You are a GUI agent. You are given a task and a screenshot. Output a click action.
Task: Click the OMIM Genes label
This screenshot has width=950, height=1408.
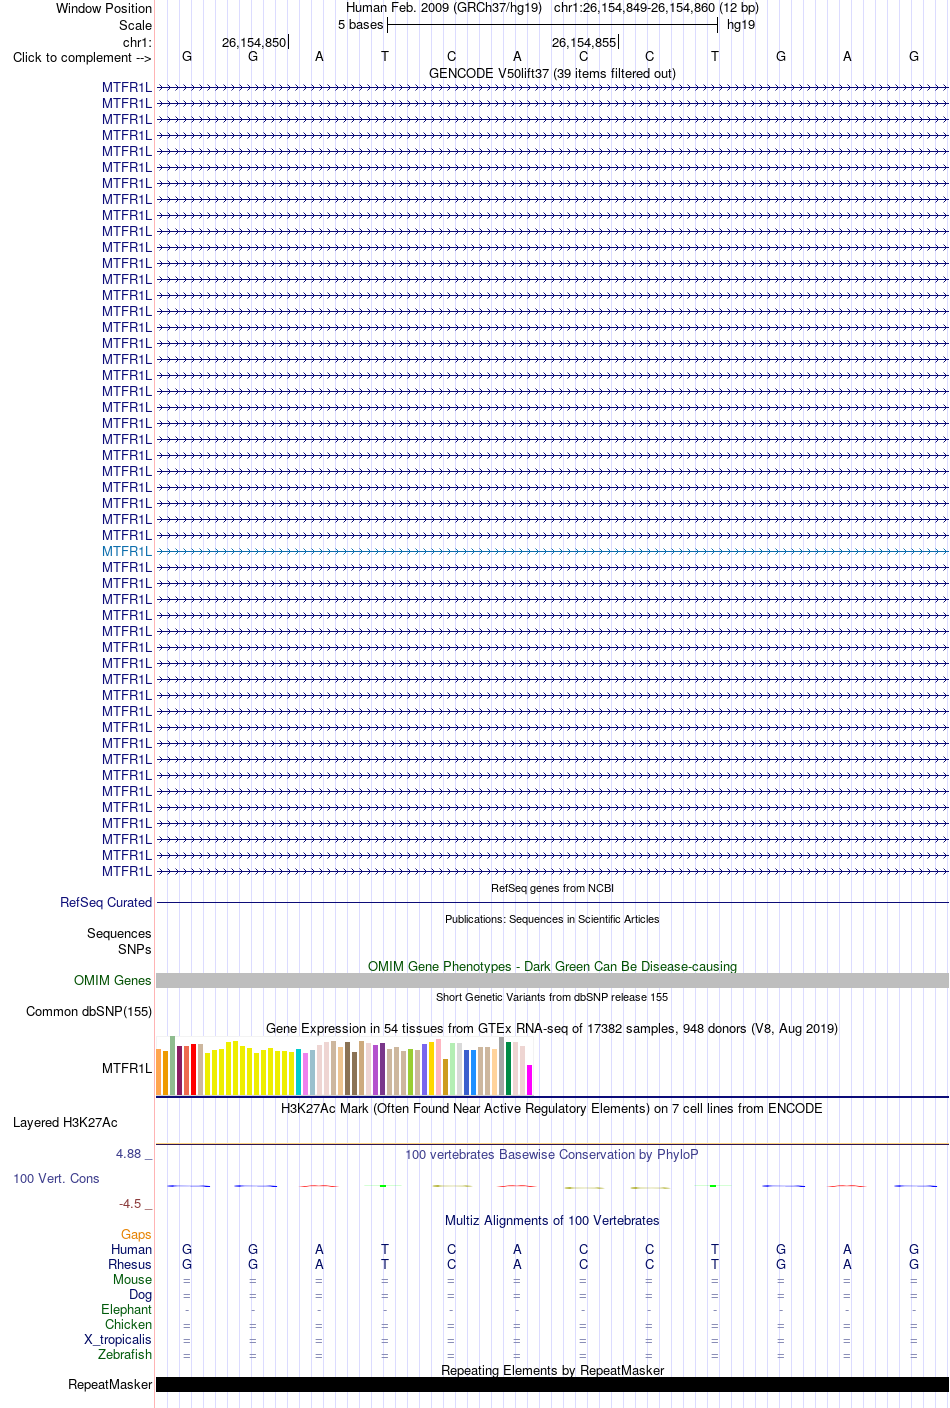tap(113, 980)
